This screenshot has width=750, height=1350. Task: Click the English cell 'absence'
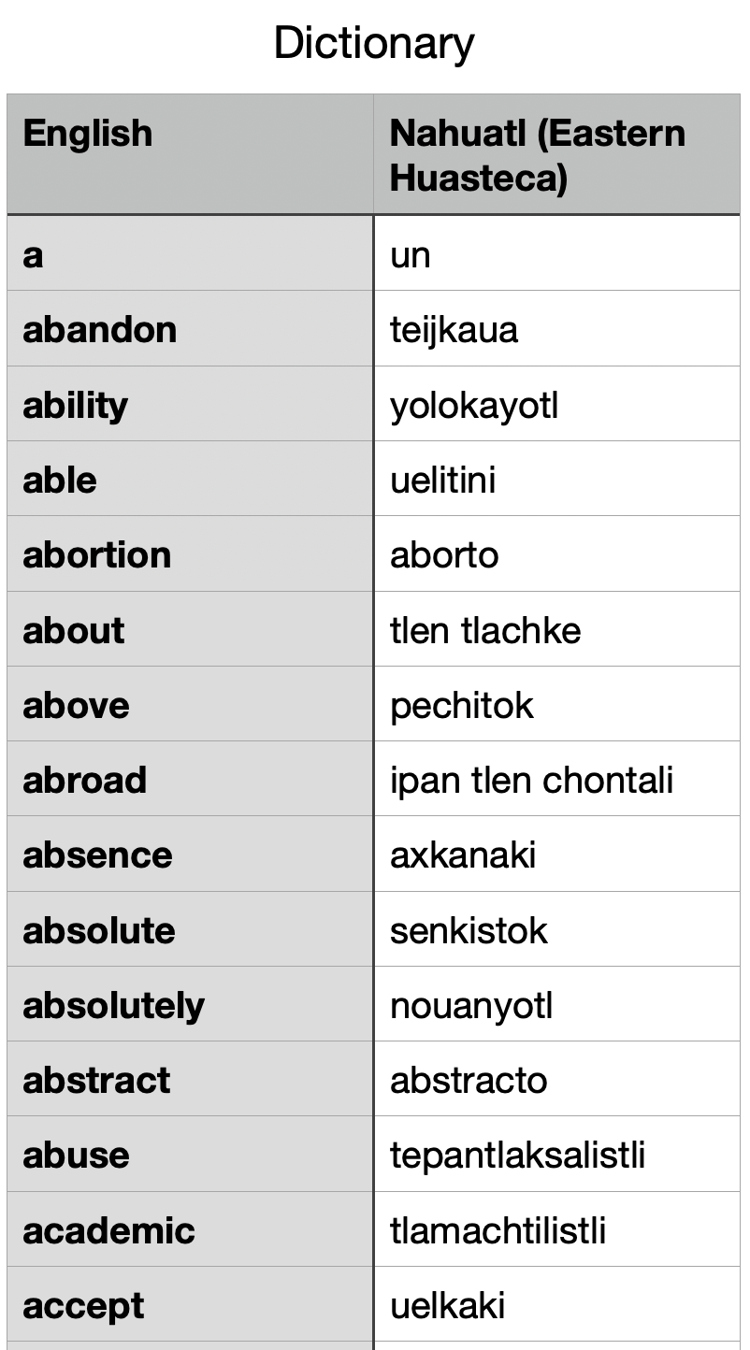[98, 855]
